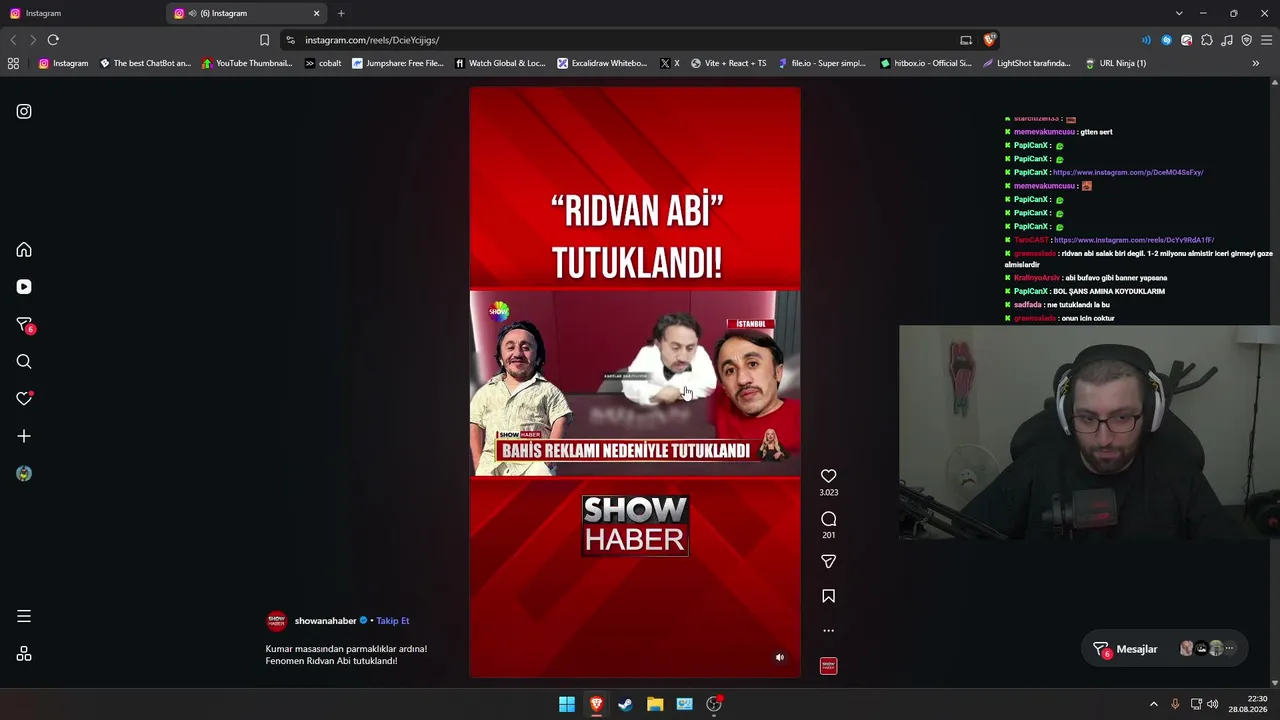Open LightShot bookmark
Image resolution: width=1280 pixels, height=720 pixels.
[x=1026, y=63]
